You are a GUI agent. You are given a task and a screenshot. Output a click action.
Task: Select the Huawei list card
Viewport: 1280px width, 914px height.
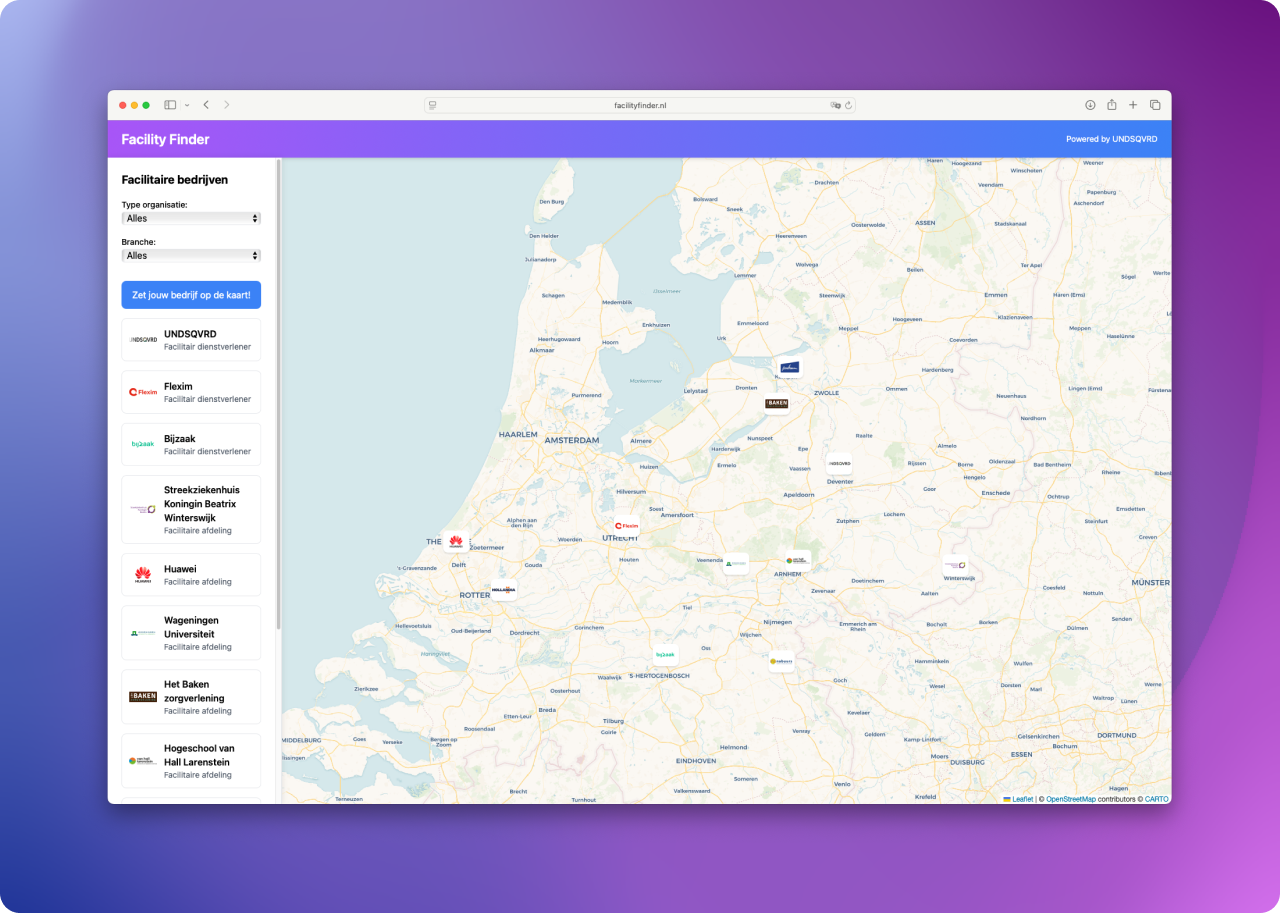191,575
